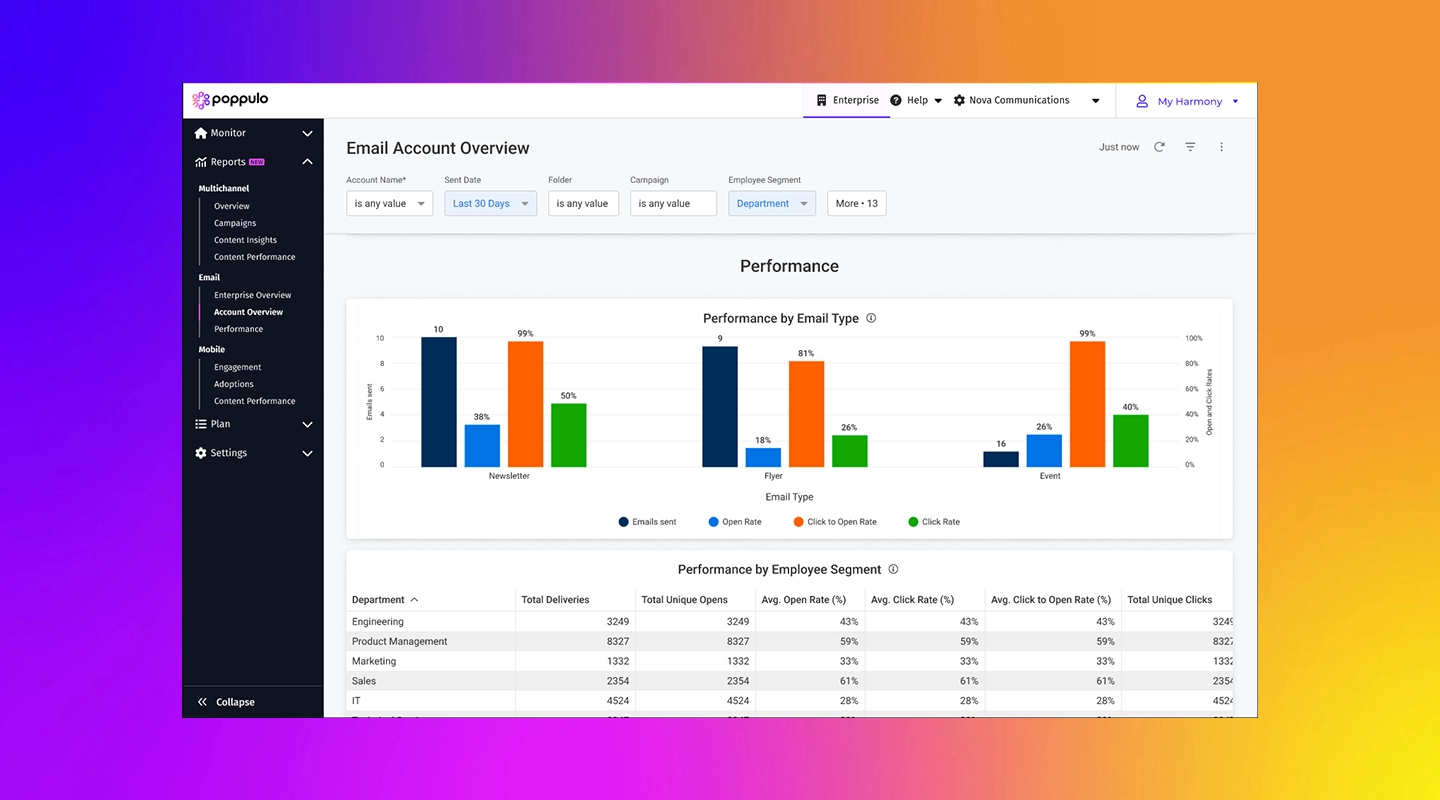Click the Poppulo logo
Viewport: 1440px width, 800px height.
pos(230,100)
